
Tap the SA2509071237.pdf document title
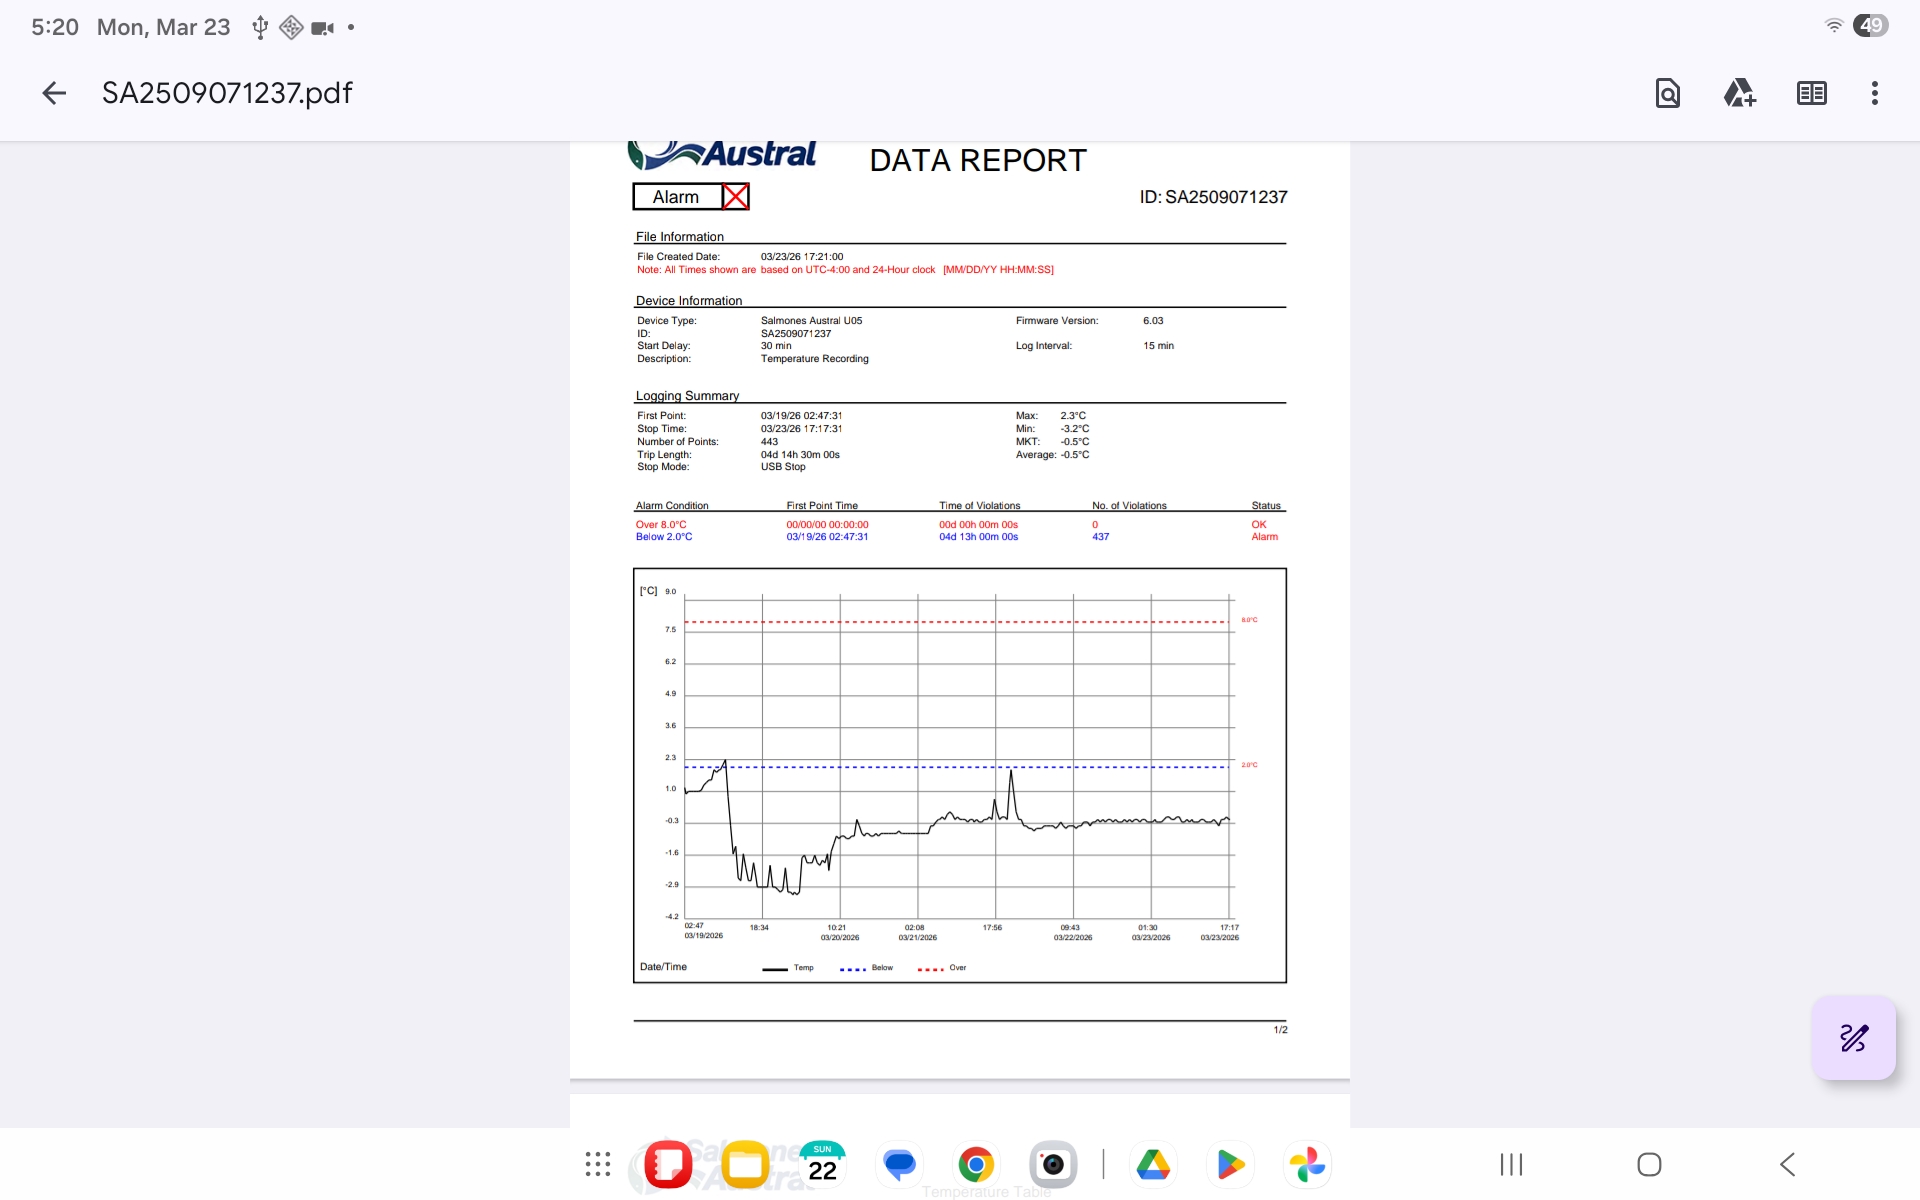pyautogui.click(x=227, y=93)
